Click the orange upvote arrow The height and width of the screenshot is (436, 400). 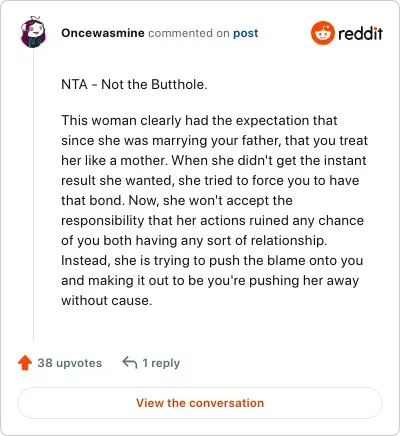coord(25,363)
